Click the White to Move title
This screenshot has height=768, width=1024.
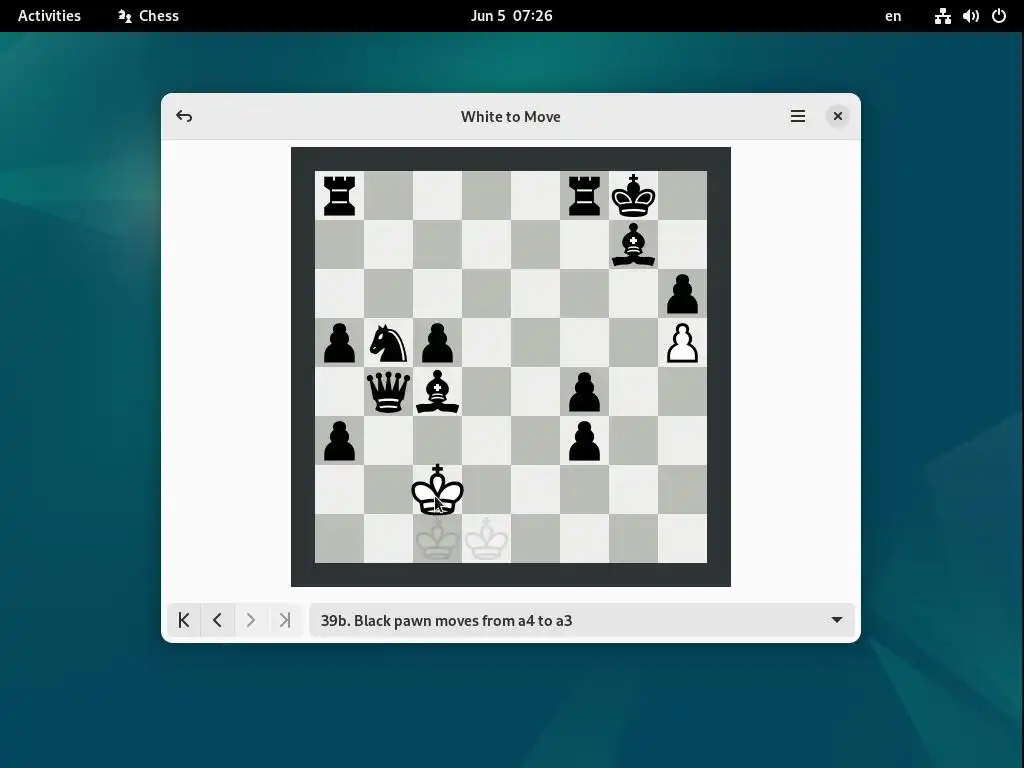tap(511, 116)
